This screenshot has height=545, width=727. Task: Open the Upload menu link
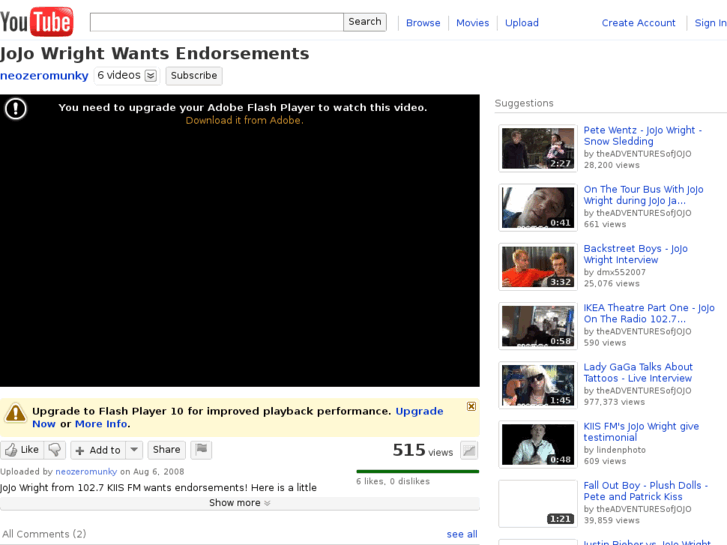point(522,23)
